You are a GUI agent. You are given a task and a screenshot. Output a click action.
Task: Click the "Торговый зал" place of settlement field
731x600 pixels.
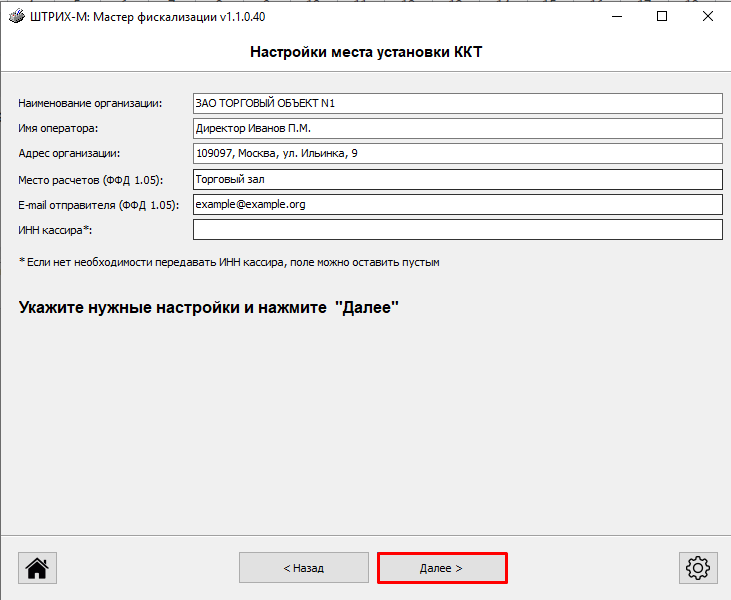tap(457, 179)
